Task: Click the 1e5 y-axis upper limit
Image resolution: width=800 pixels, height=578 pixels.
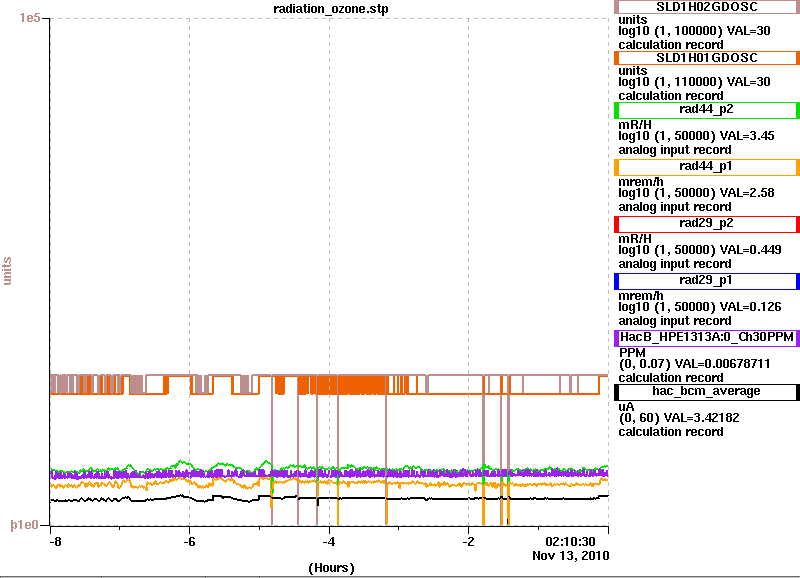Action: (30, 18)
